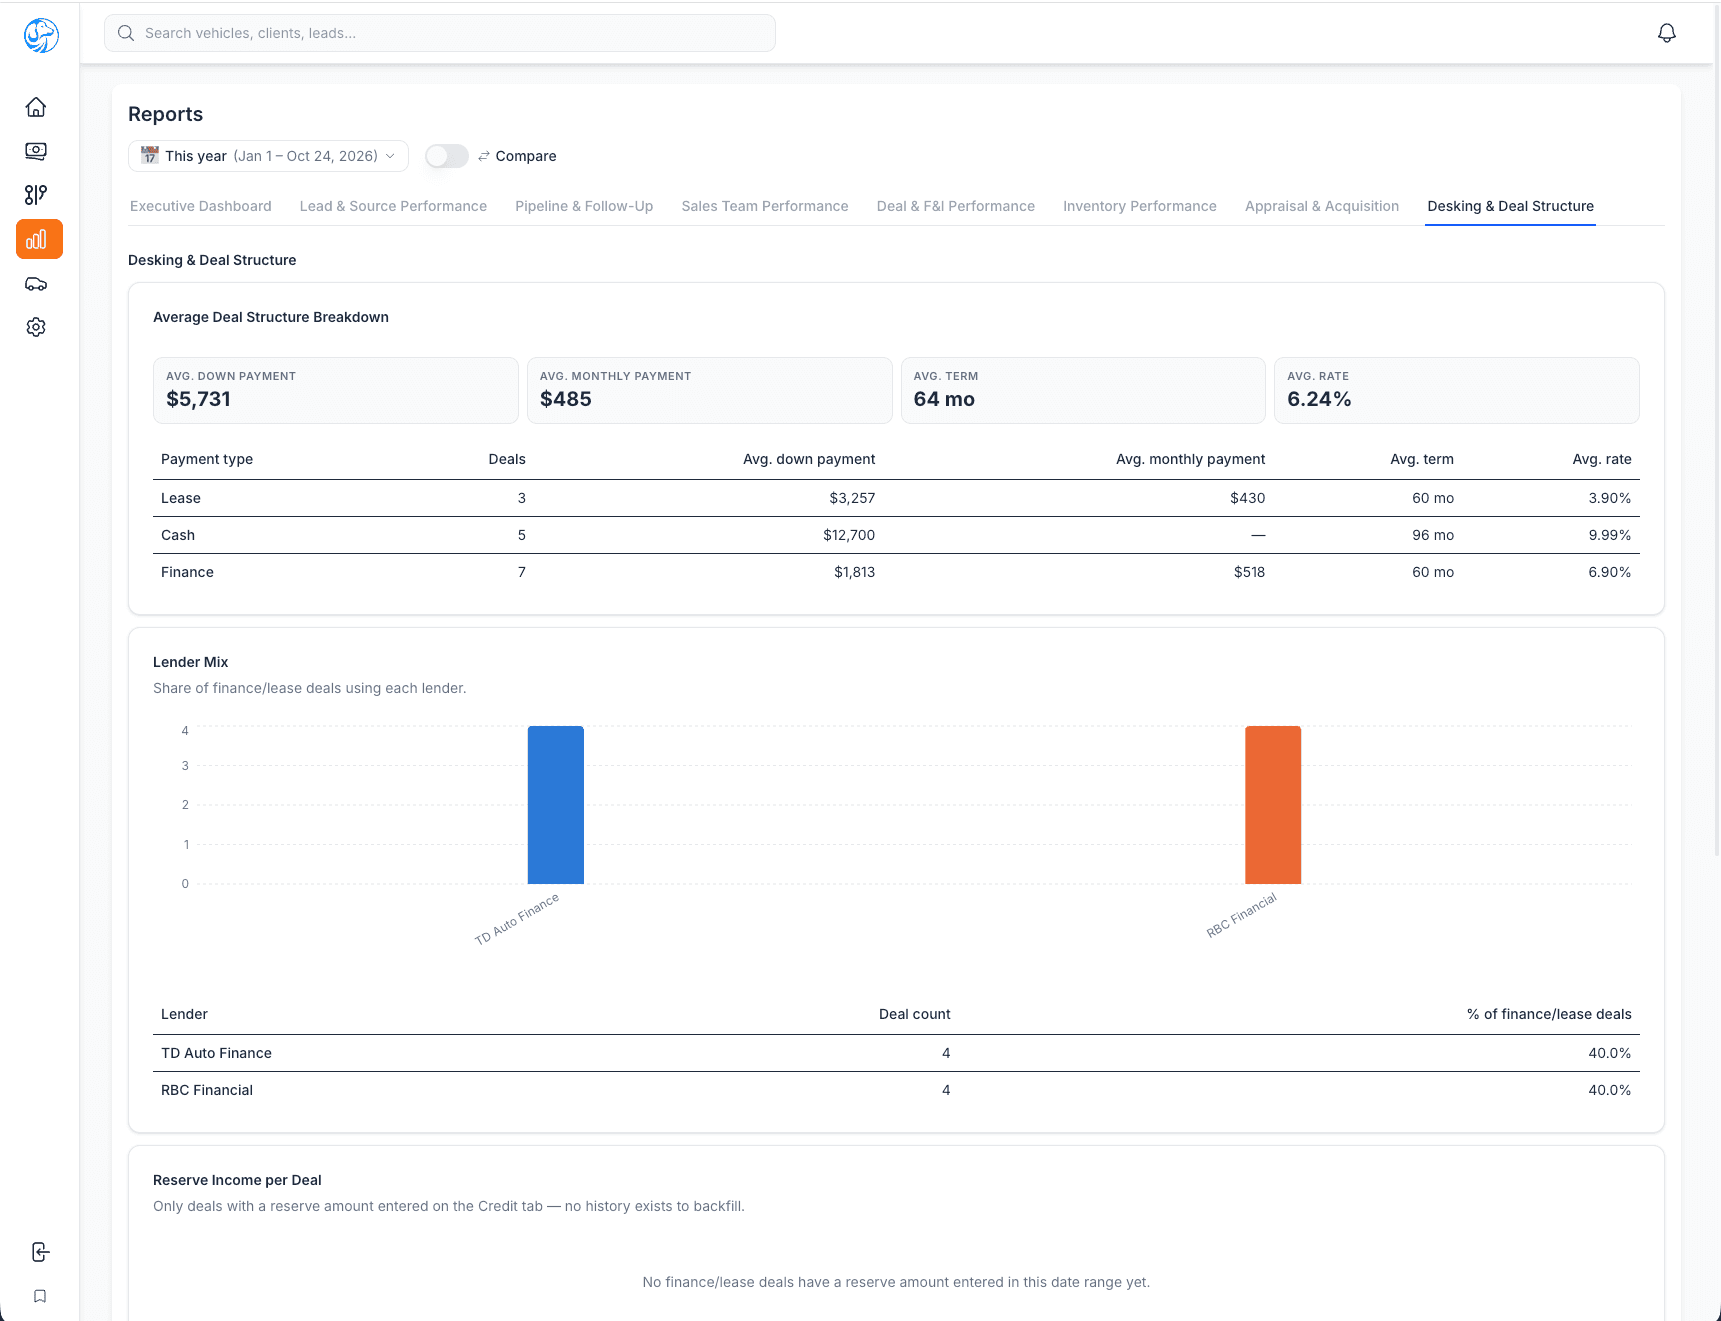Image resolution: width=1721 pixels, height=1321 pixels.
Task: Switch to Executive Dashboard tab
Action: pyautogui.click(x=201, y=206)
